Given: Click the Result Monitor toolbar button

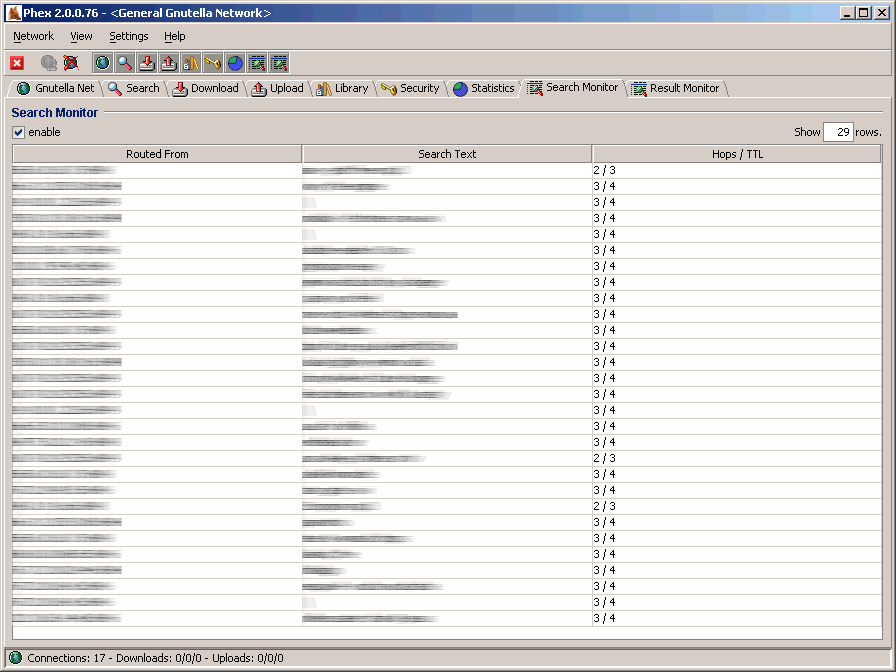Looking at the screenshot, I should tap(279, 63).
